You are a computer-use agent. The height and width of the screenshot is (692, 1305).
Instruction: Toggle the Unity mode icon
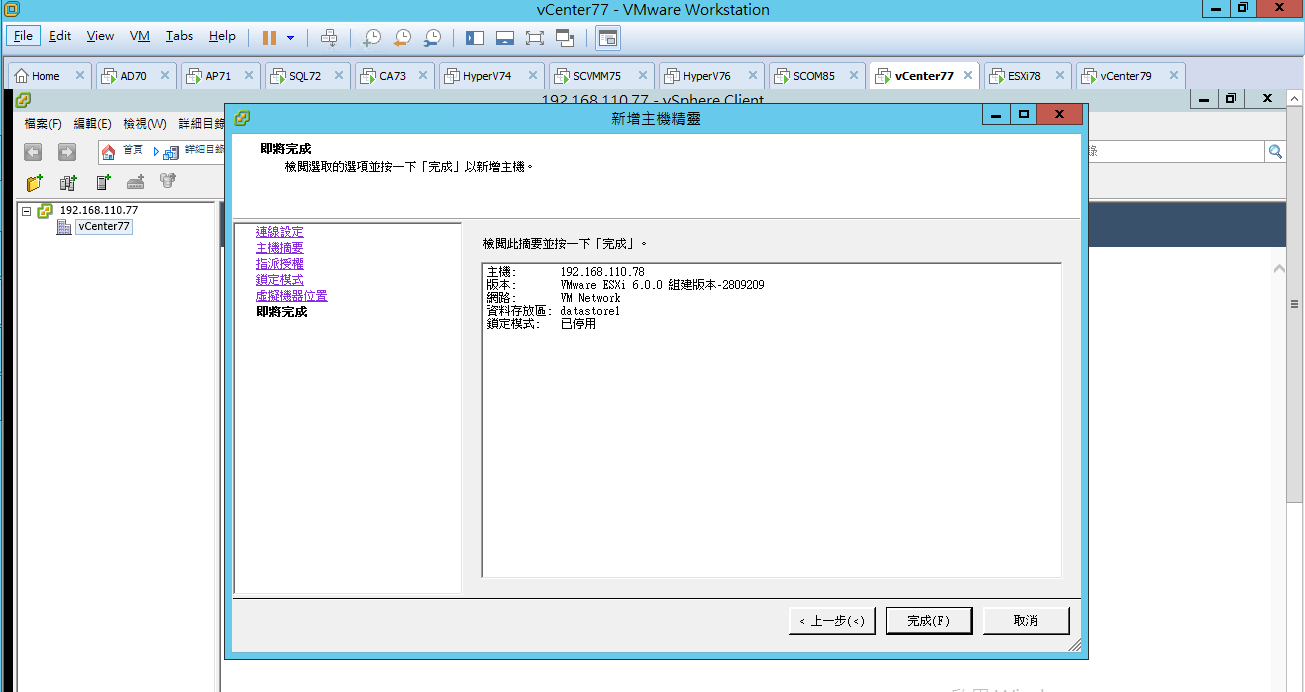click(565, 37)
